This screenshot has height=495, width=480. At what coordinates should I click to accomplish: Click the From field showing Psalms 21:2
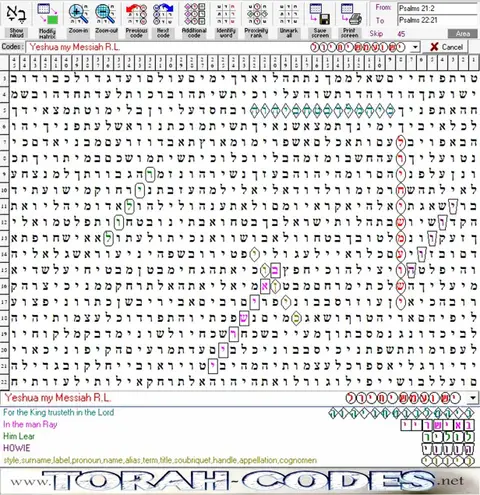[438, 8]
